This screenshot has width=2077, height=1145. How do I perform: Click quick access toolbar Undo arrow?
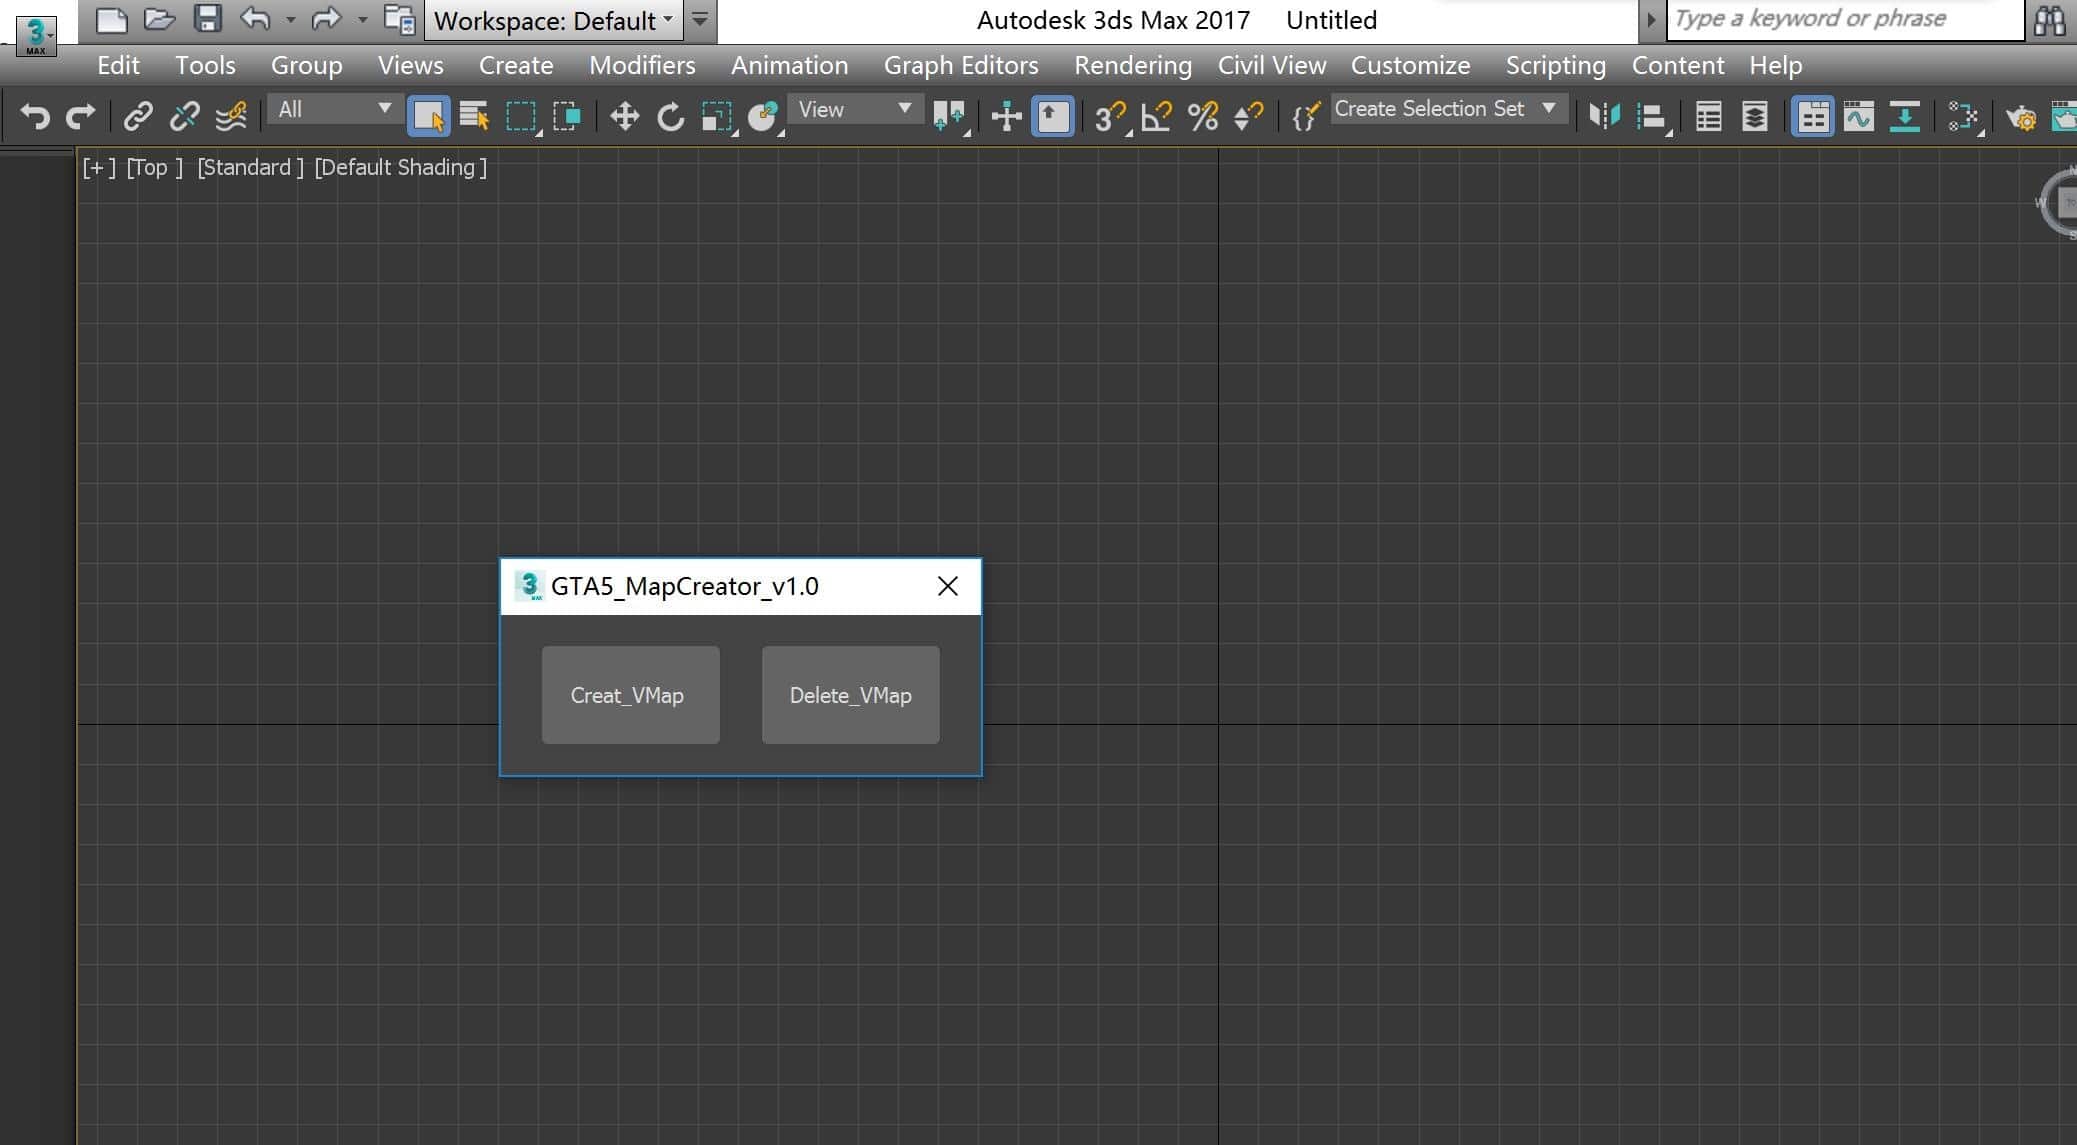tap(255, 18)
